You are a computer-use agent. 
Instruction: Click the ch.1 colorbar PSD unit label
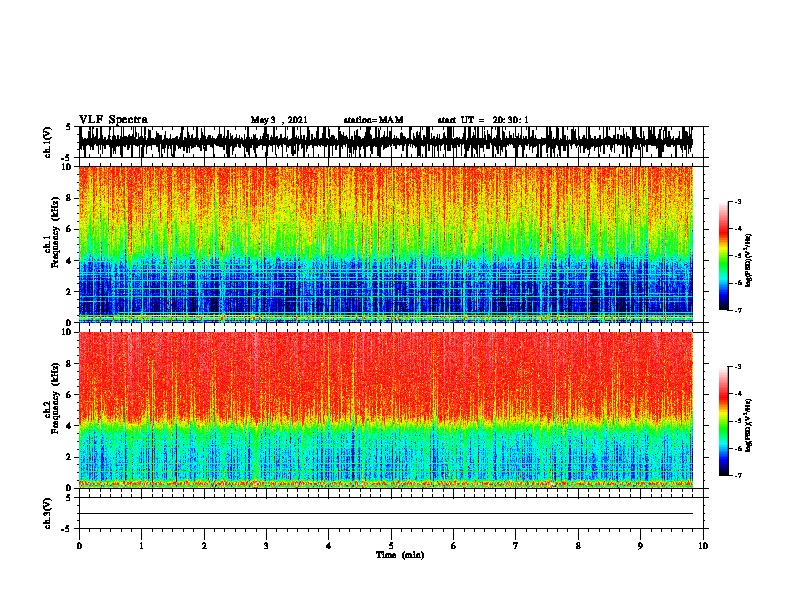pyautogui.click(x=749, y=261)
